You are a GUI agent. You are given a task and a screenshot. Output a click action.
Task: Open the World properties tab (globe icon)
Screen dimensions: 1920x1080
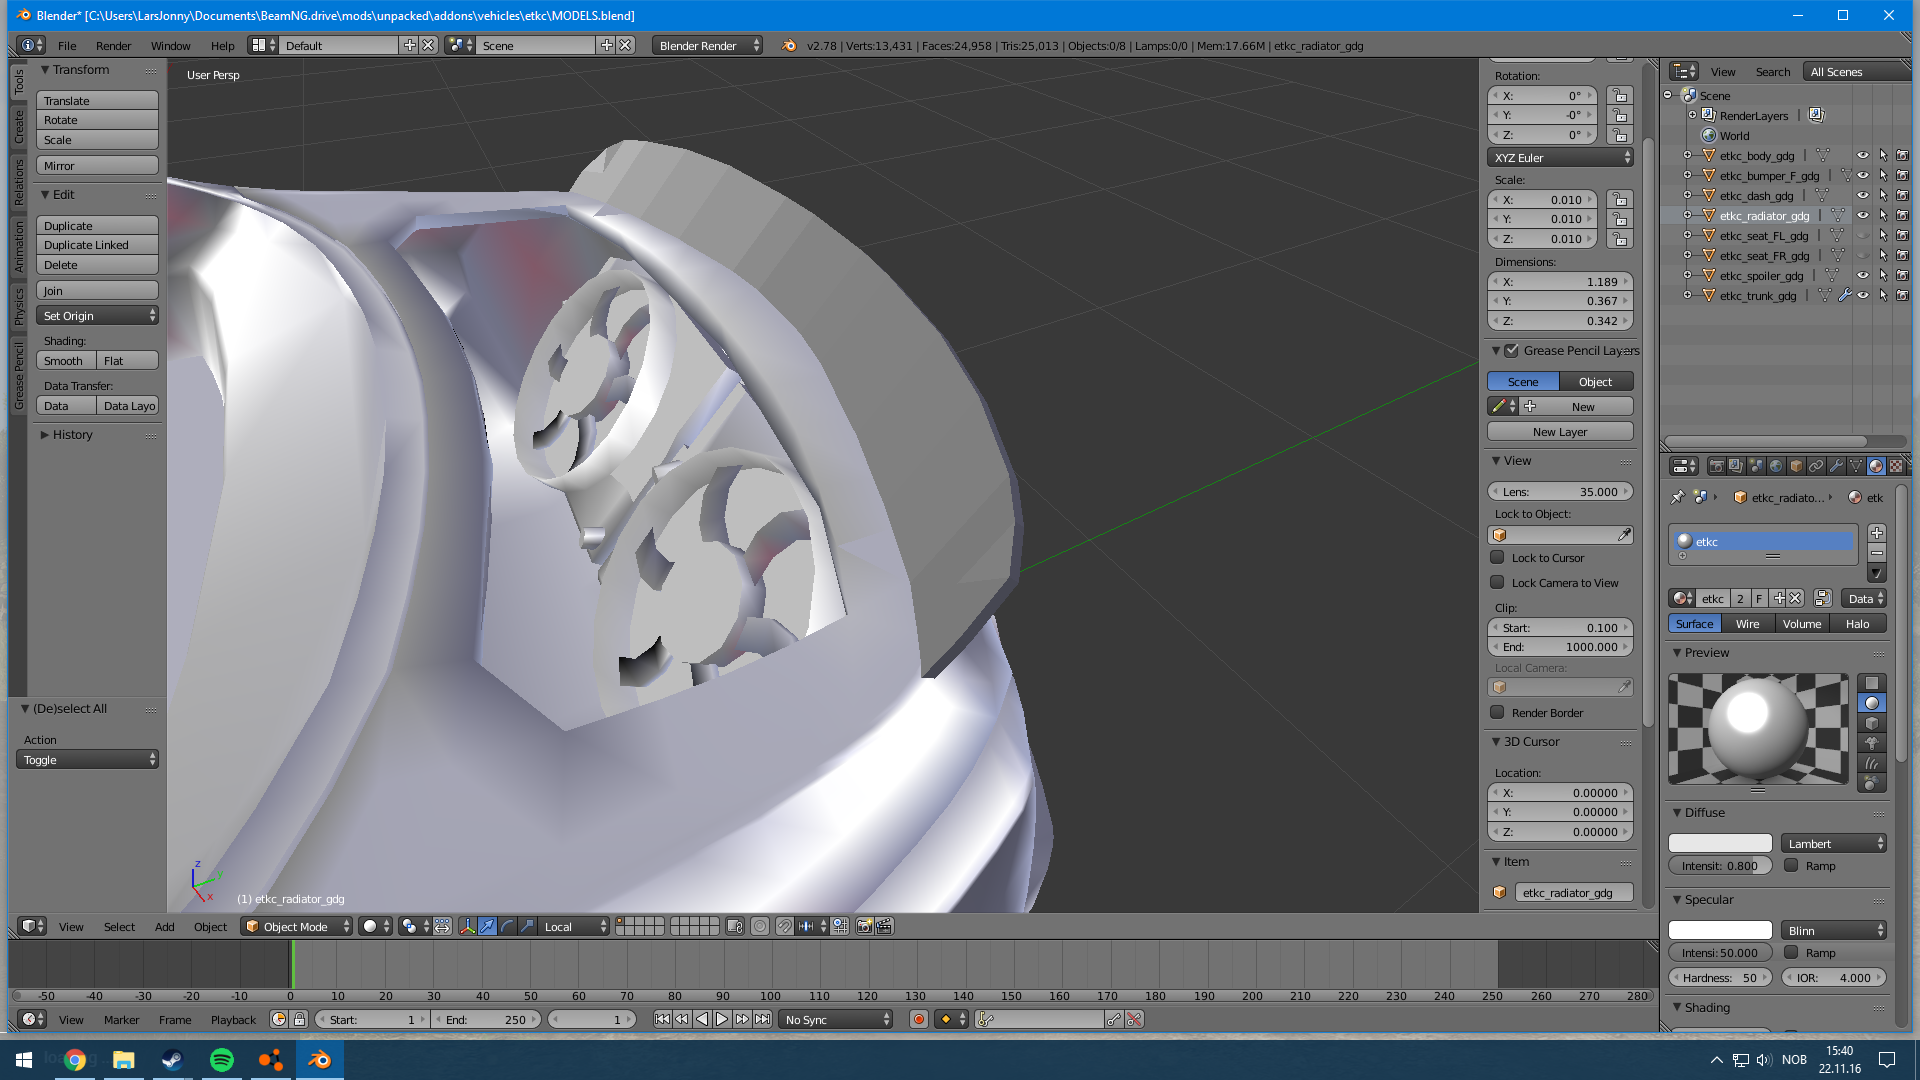1776,466
